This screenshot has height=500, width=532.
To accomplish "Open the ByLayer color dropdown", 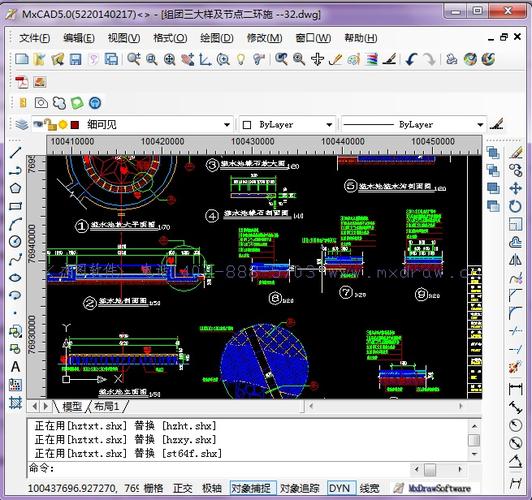I will tap(329, 125).
